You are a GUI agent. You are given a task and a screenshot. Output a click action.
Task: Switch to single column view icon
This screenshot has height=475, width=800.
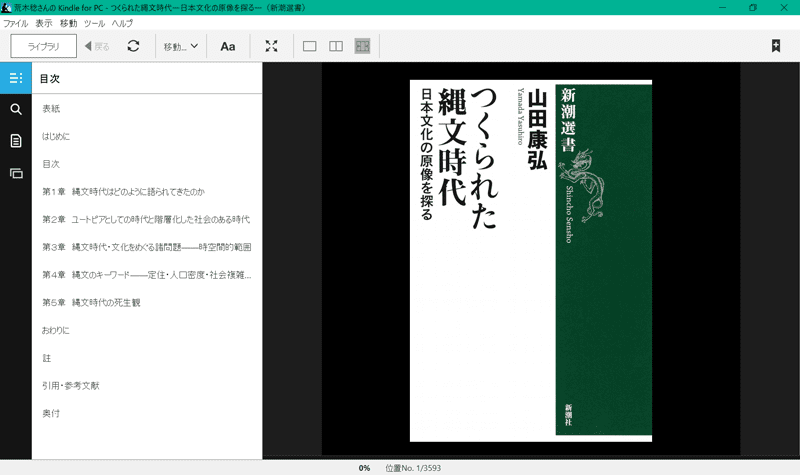309,46
